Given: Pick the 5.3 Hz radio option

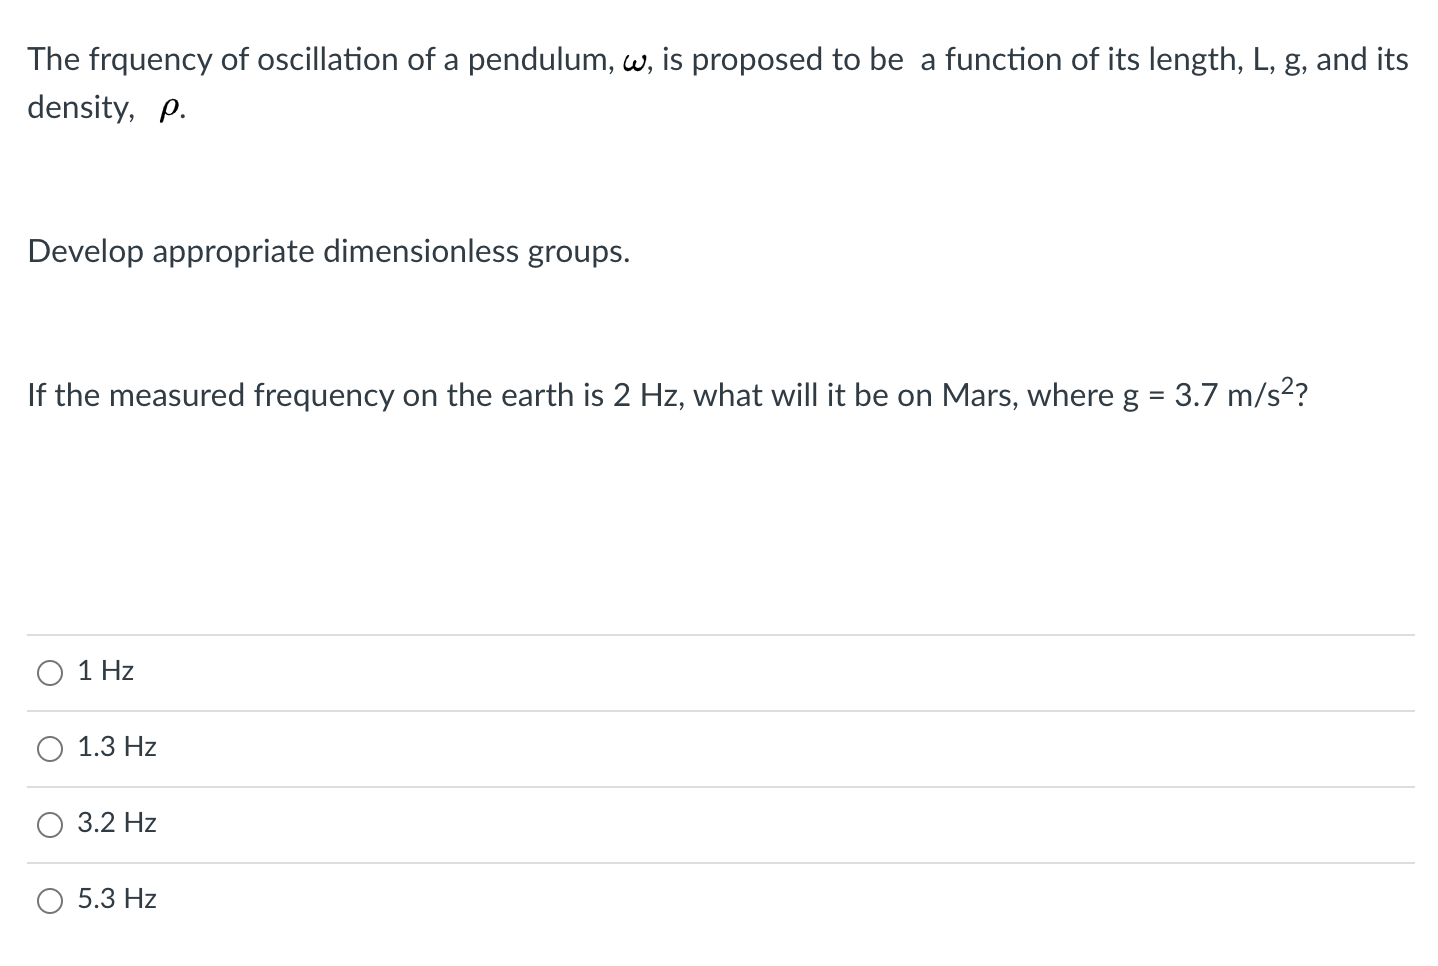Looking at the screenshot, I should pos(50,901).
